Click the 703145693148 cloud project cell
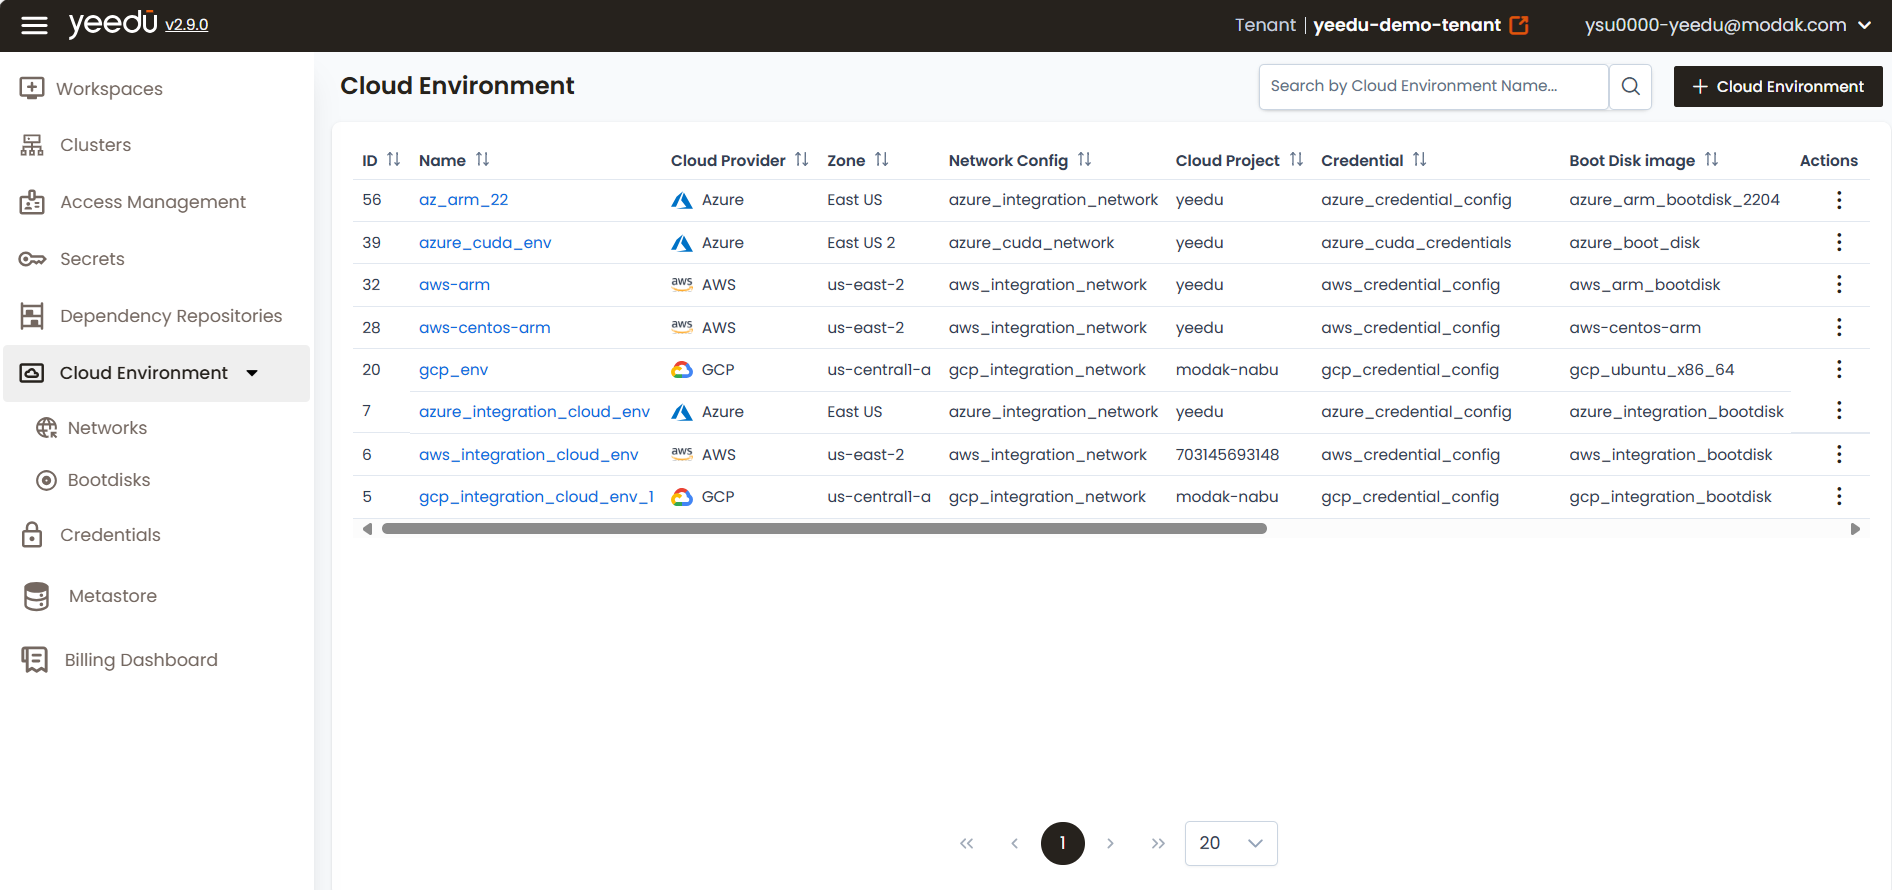This screenshot has width=1892, height=890. click(x=1227, y=455)
